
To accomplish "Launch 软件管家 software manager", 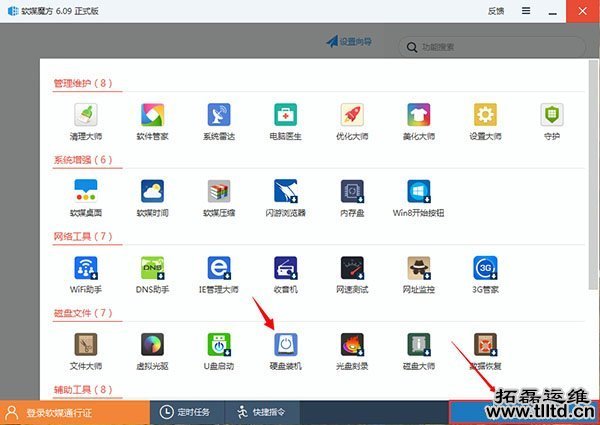I will click(x=152, y=114).
